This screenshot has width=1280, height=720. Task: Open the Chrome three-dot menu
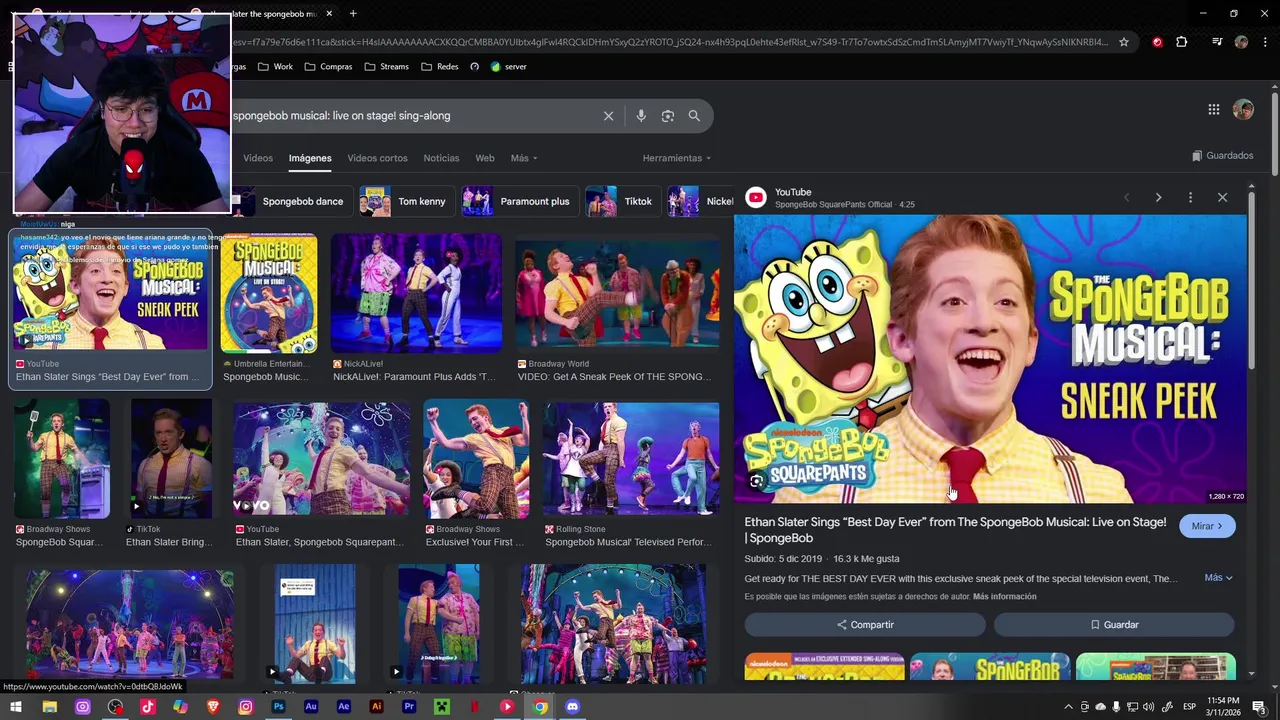click(x=1265, y=42)
